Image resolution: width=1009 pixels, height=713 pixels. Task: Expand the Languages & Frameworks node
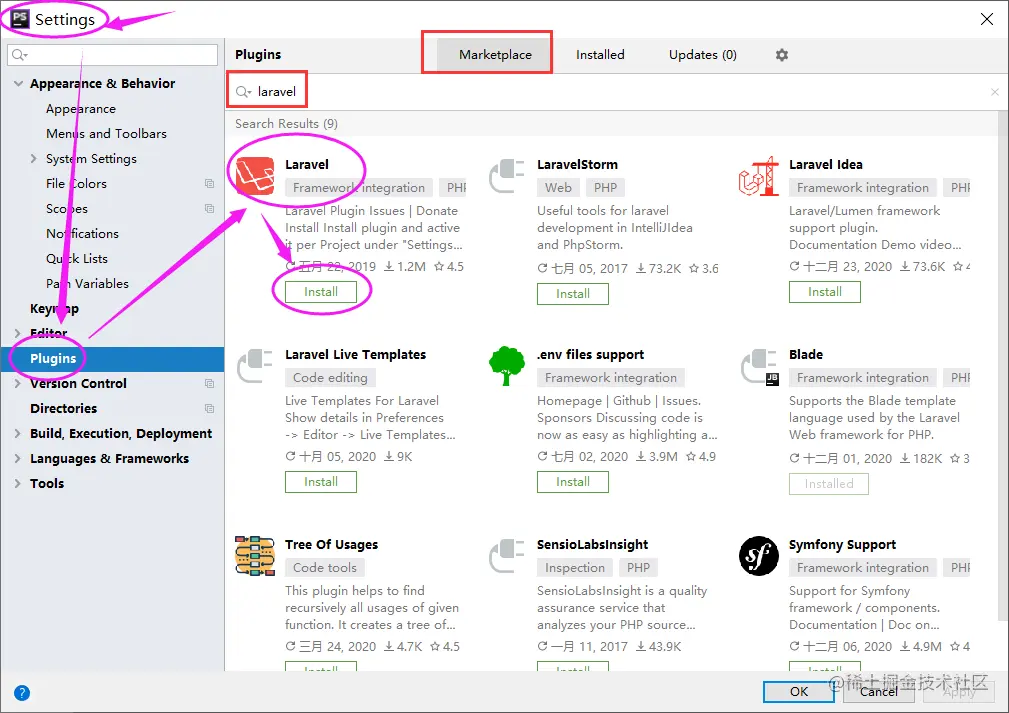click(17, 459)
